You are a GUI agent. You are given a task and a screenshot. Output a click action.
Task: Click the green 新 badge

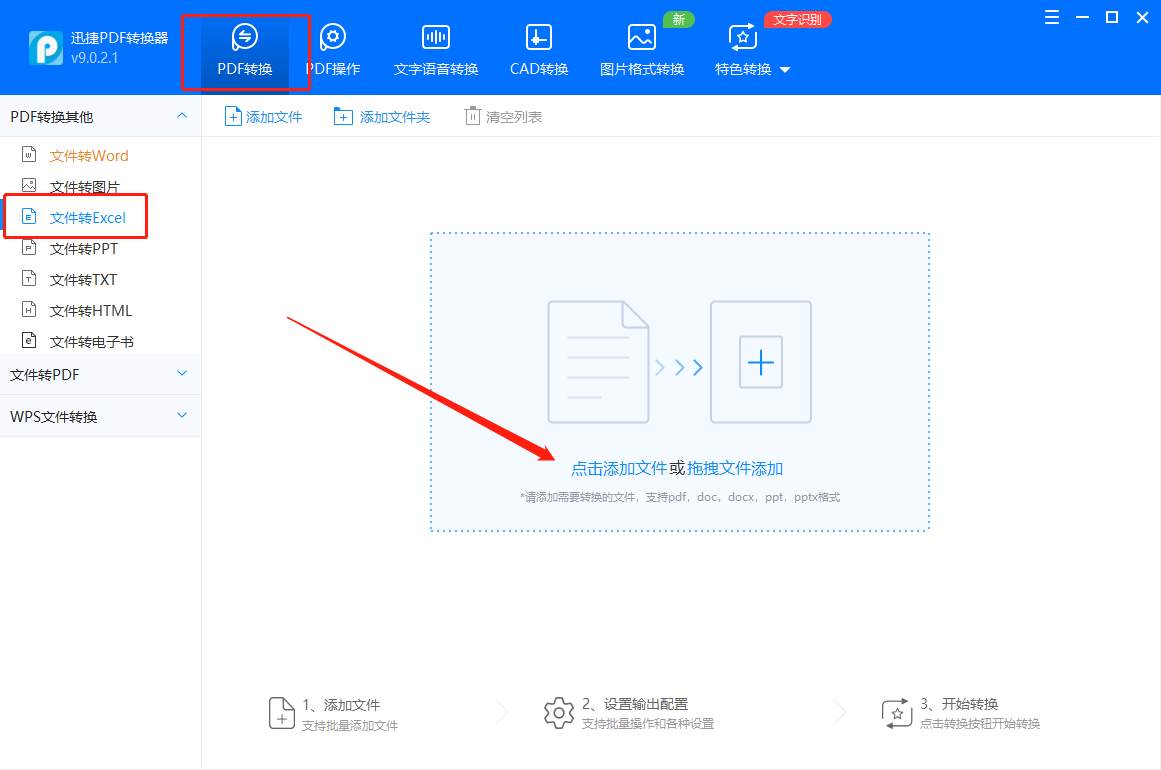click(x=678, y=19)
